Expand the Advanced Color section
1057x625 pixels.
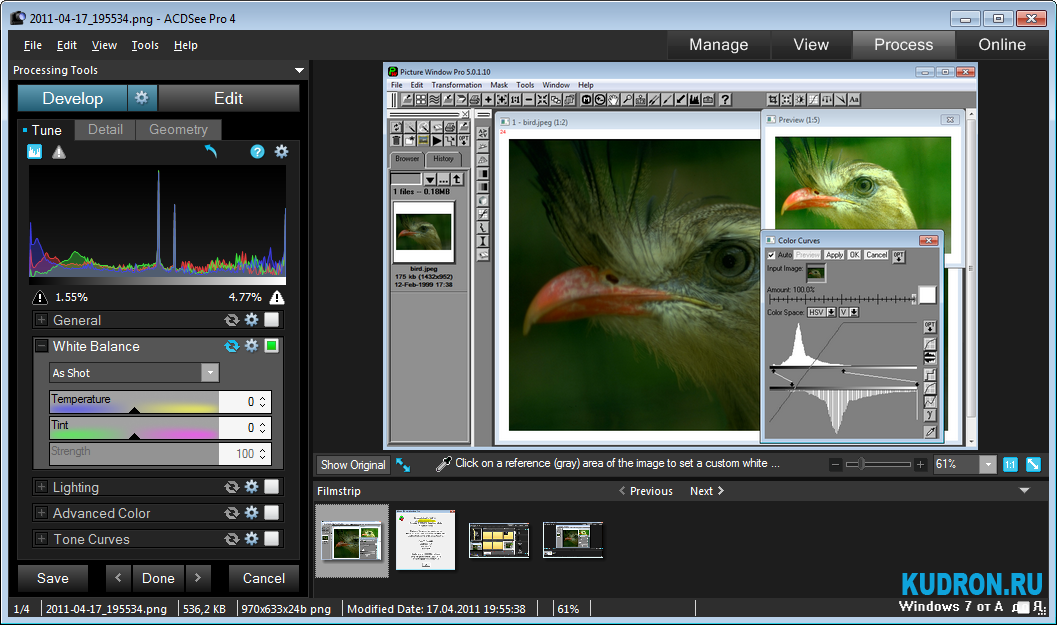point(41,513)
